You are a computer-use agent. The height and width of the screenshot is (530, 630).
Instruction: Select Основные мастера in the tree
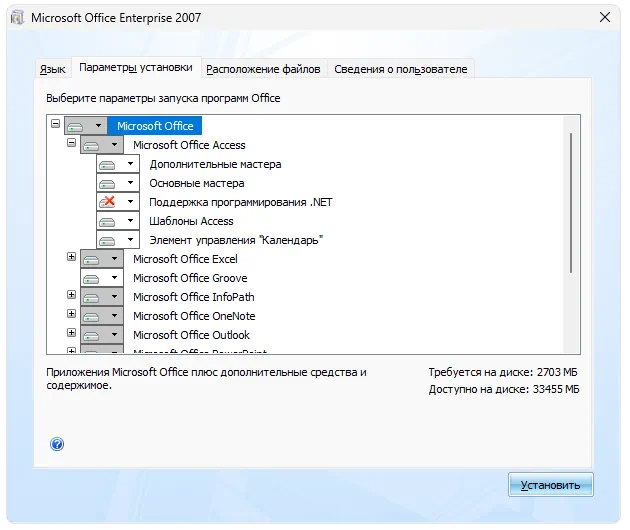coord(197,183)
